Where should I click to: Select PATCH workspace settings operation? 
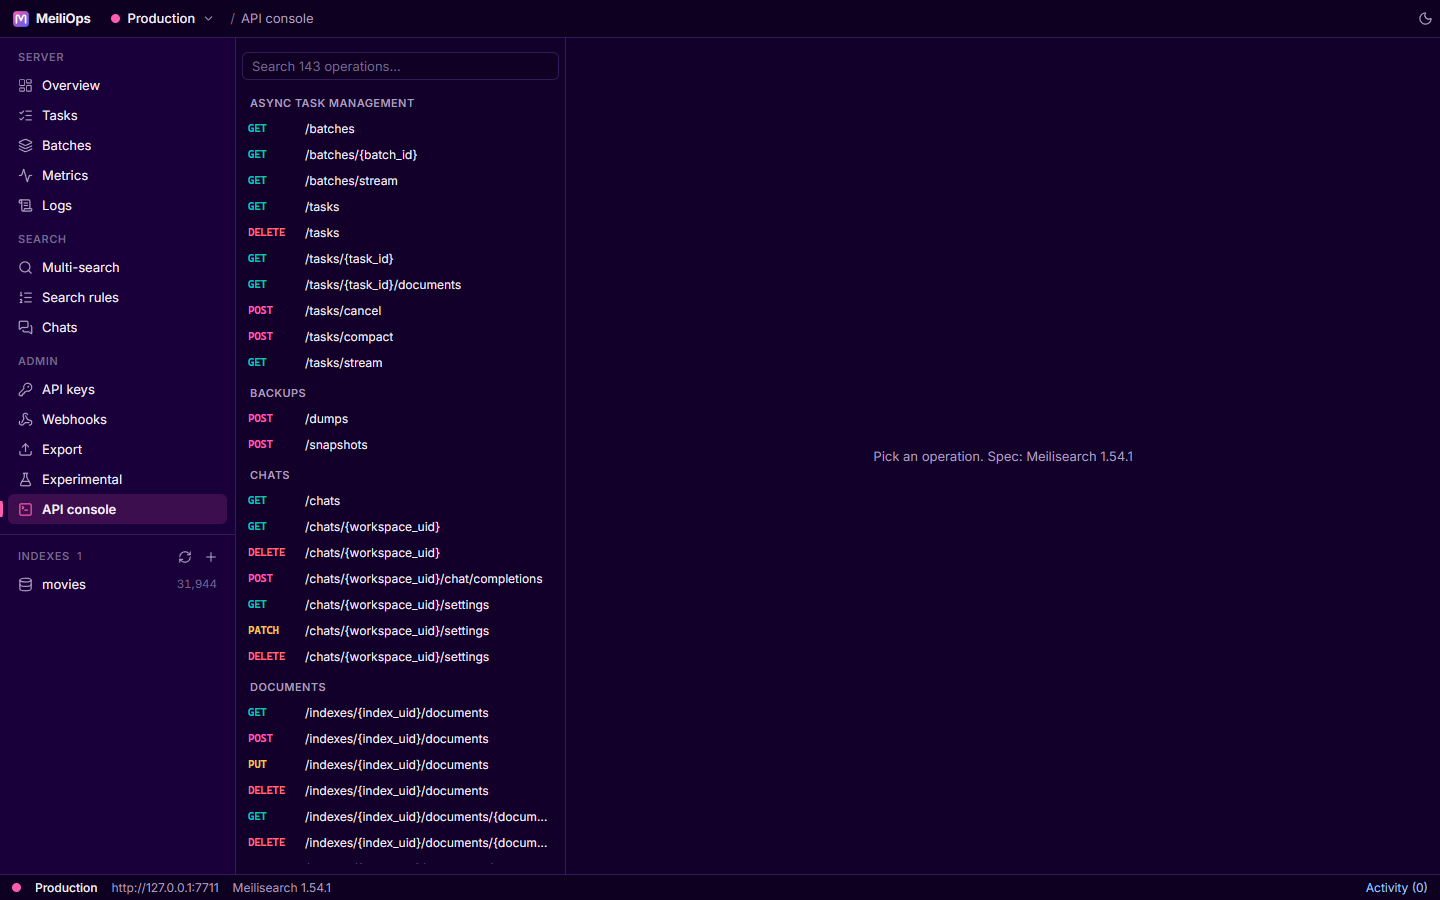point(400,630)
